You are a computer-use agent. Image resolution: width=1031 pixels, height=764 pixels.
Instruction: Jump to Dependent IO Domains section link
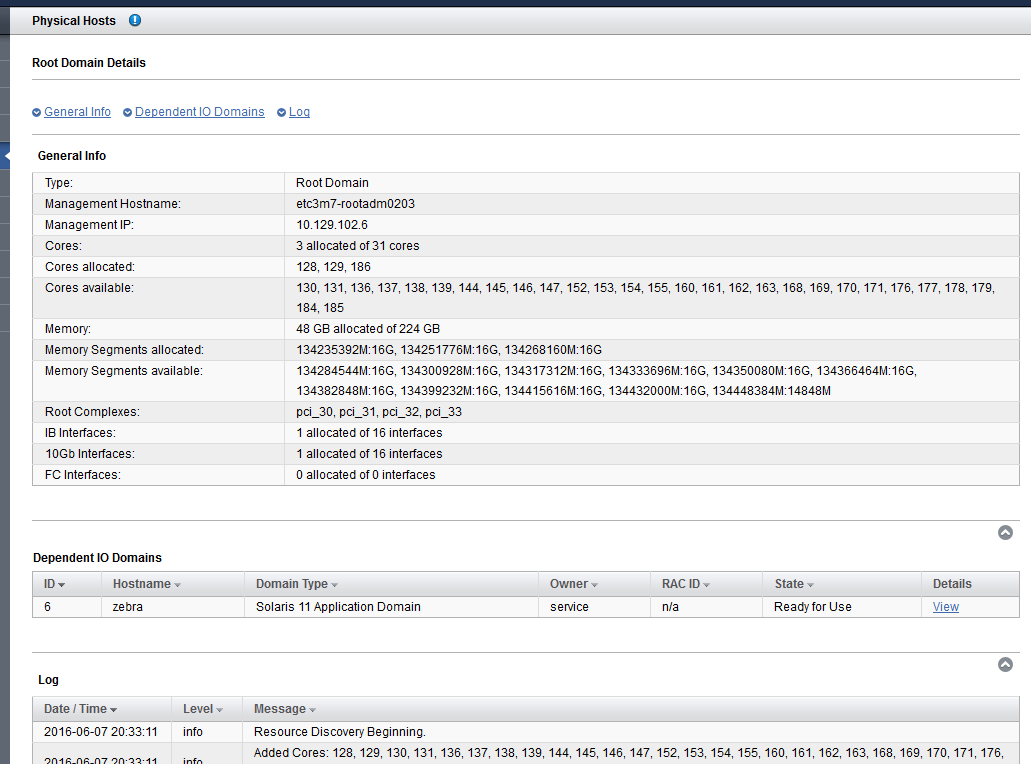[200, 112]
